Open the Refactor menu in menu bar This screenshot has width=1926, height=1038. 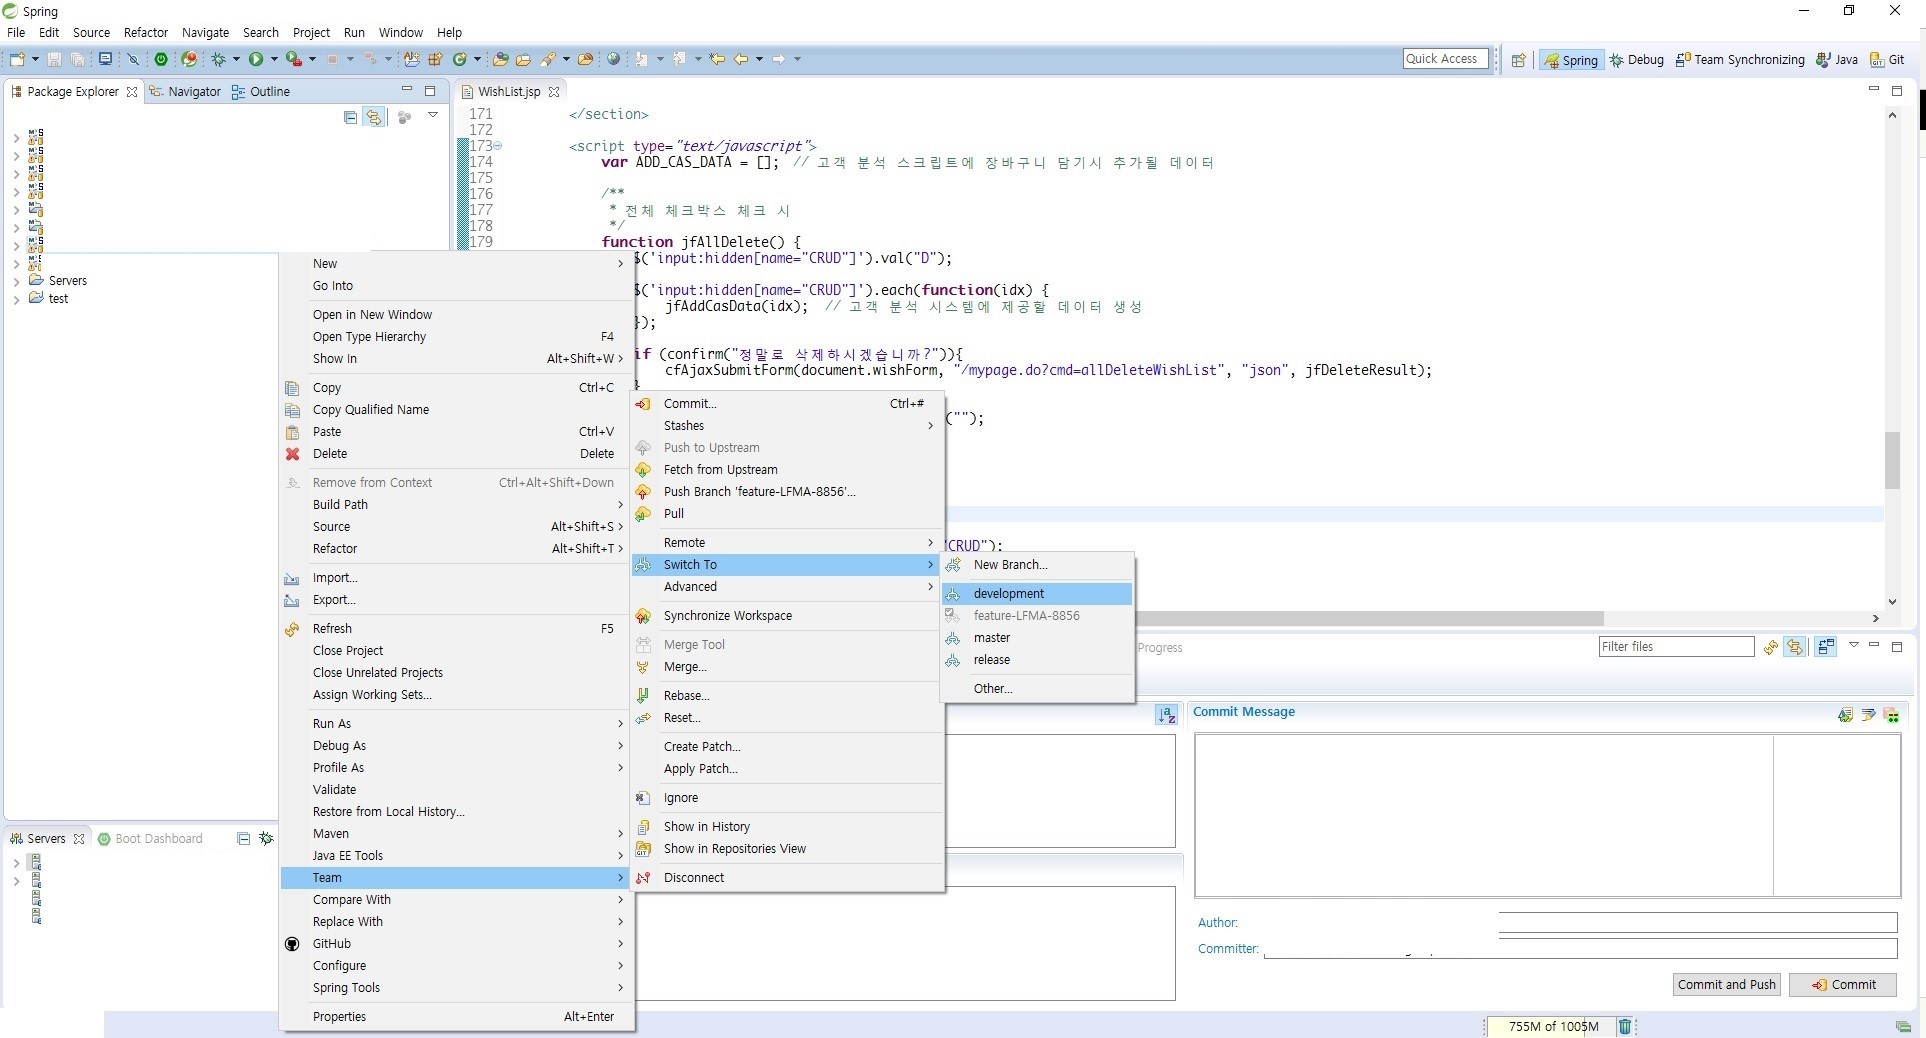click(x=146, y=32)
